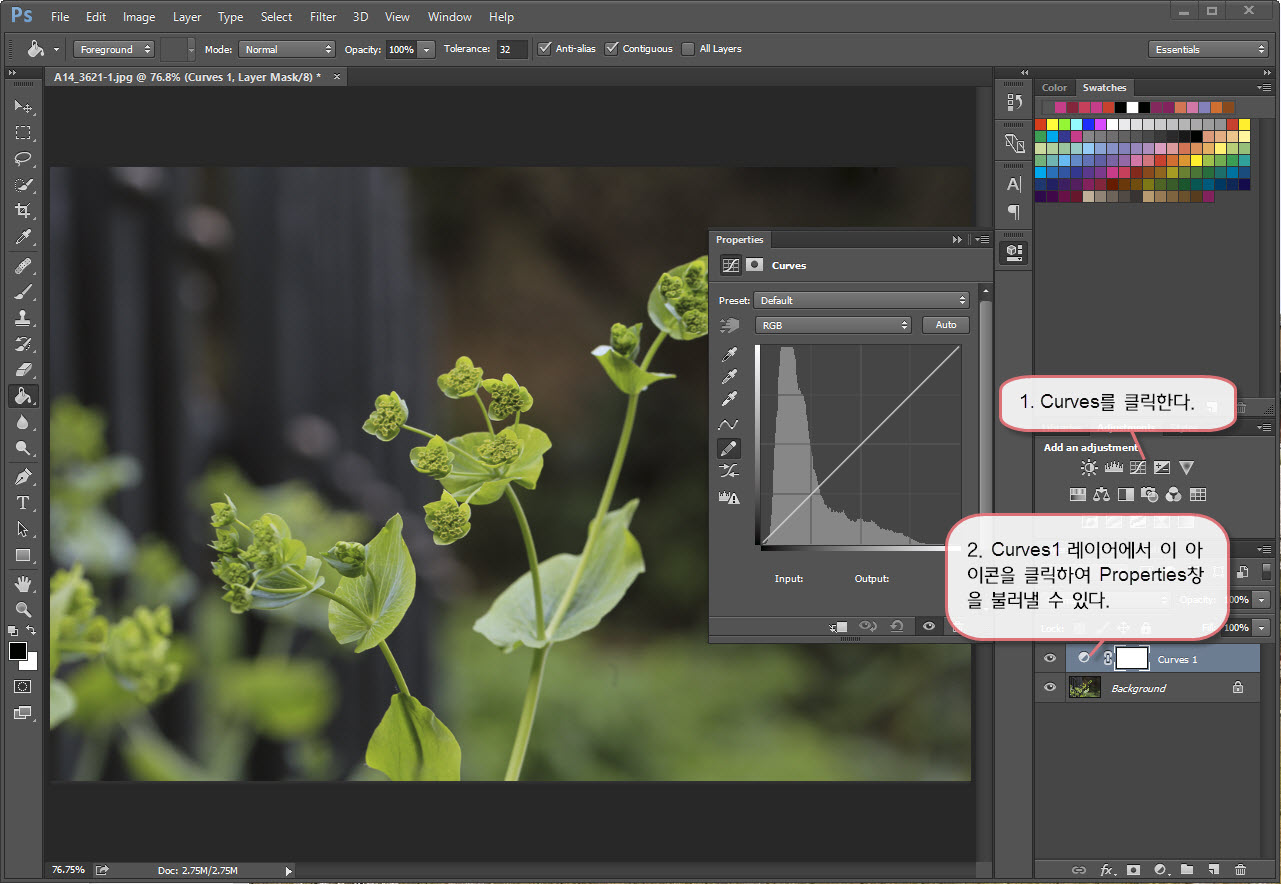Click the on-image adjustment hand icon
1281x884 pixels.
(x=729, y=325)
